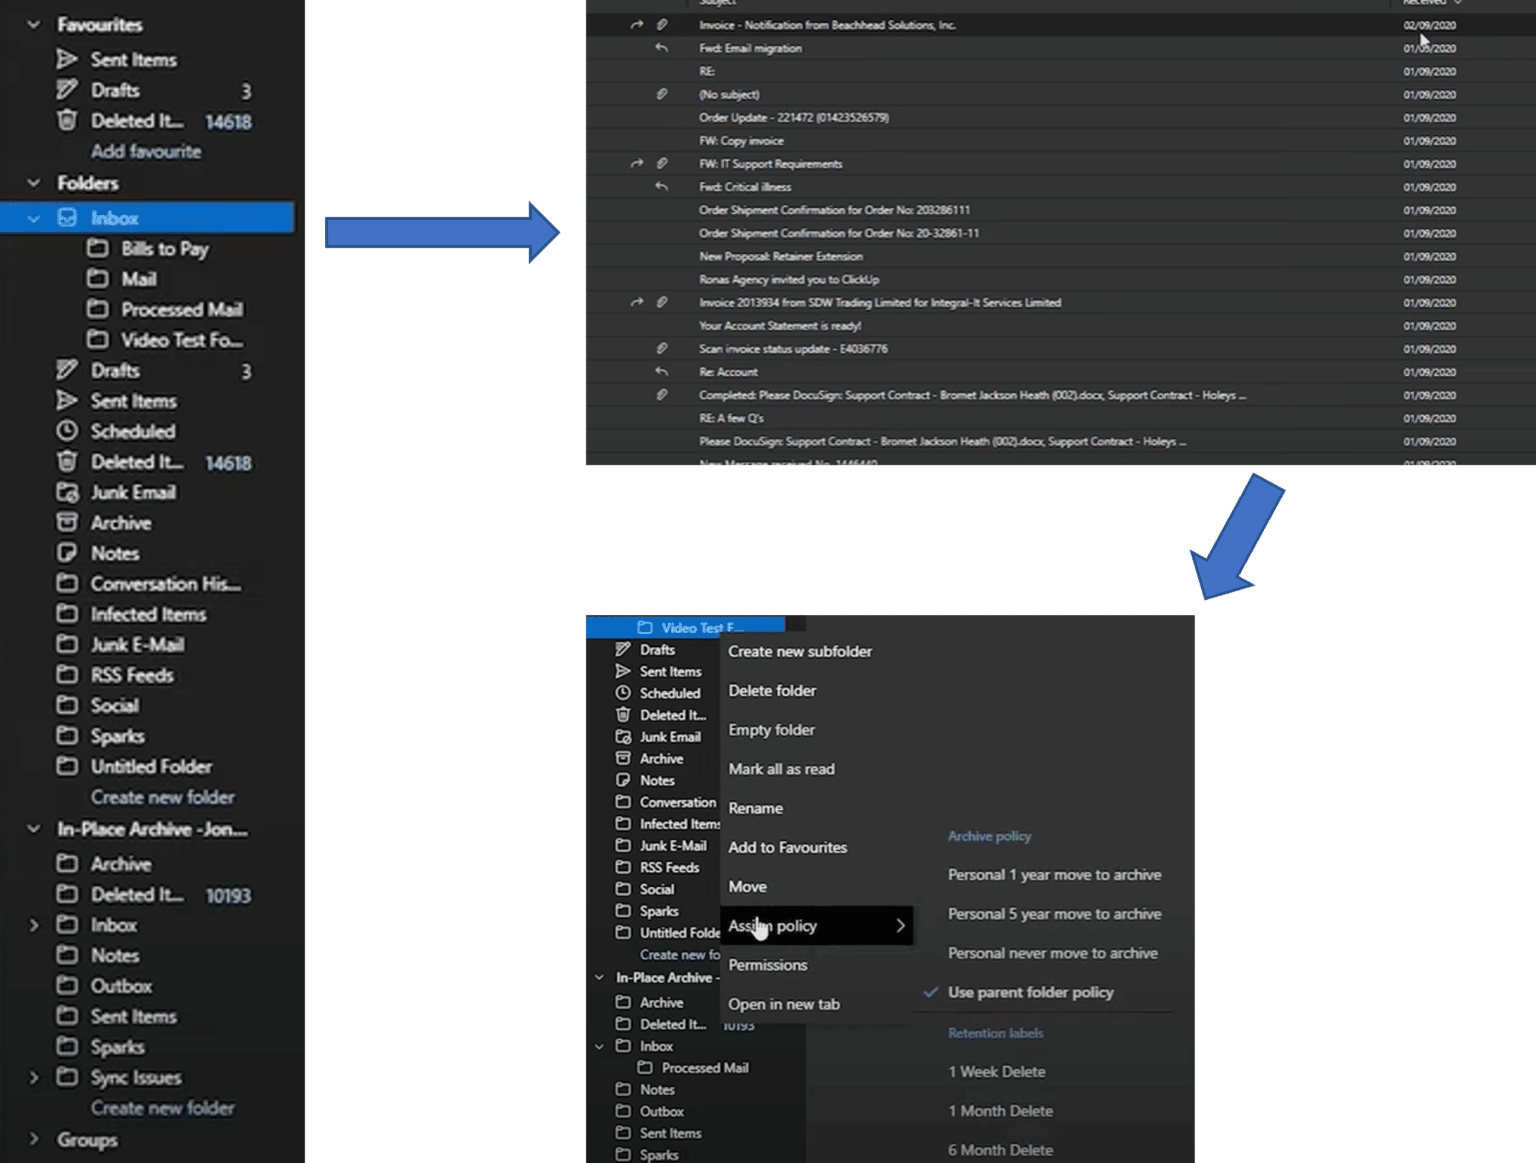The height and width of the screenshot is (1163, 1536).
Task: Collapse the Favourites section
Action: click(34, 25)
